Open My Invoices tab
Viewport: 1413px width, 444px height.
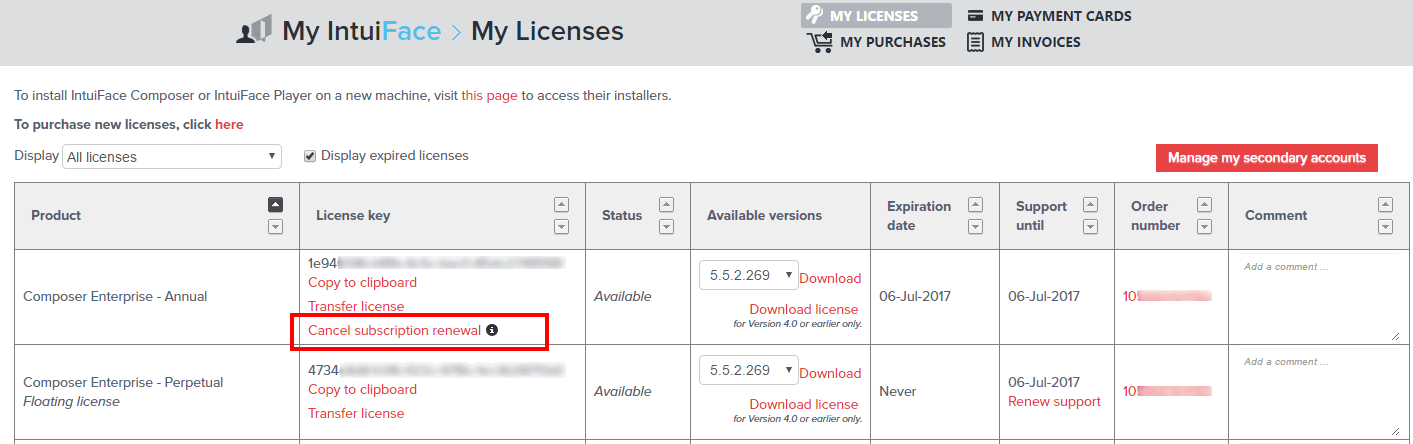coord(1024,42)
